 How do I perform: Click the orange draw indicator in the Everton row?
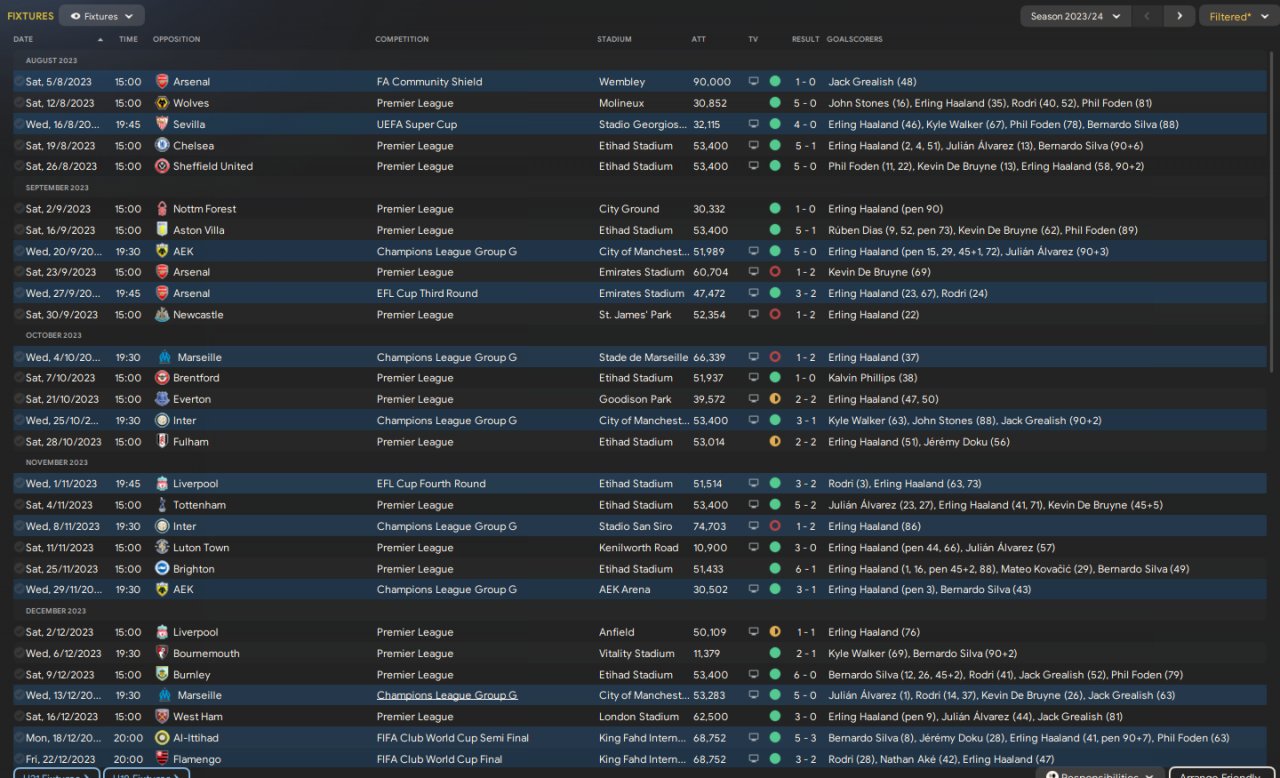click(x=775, y=399)
